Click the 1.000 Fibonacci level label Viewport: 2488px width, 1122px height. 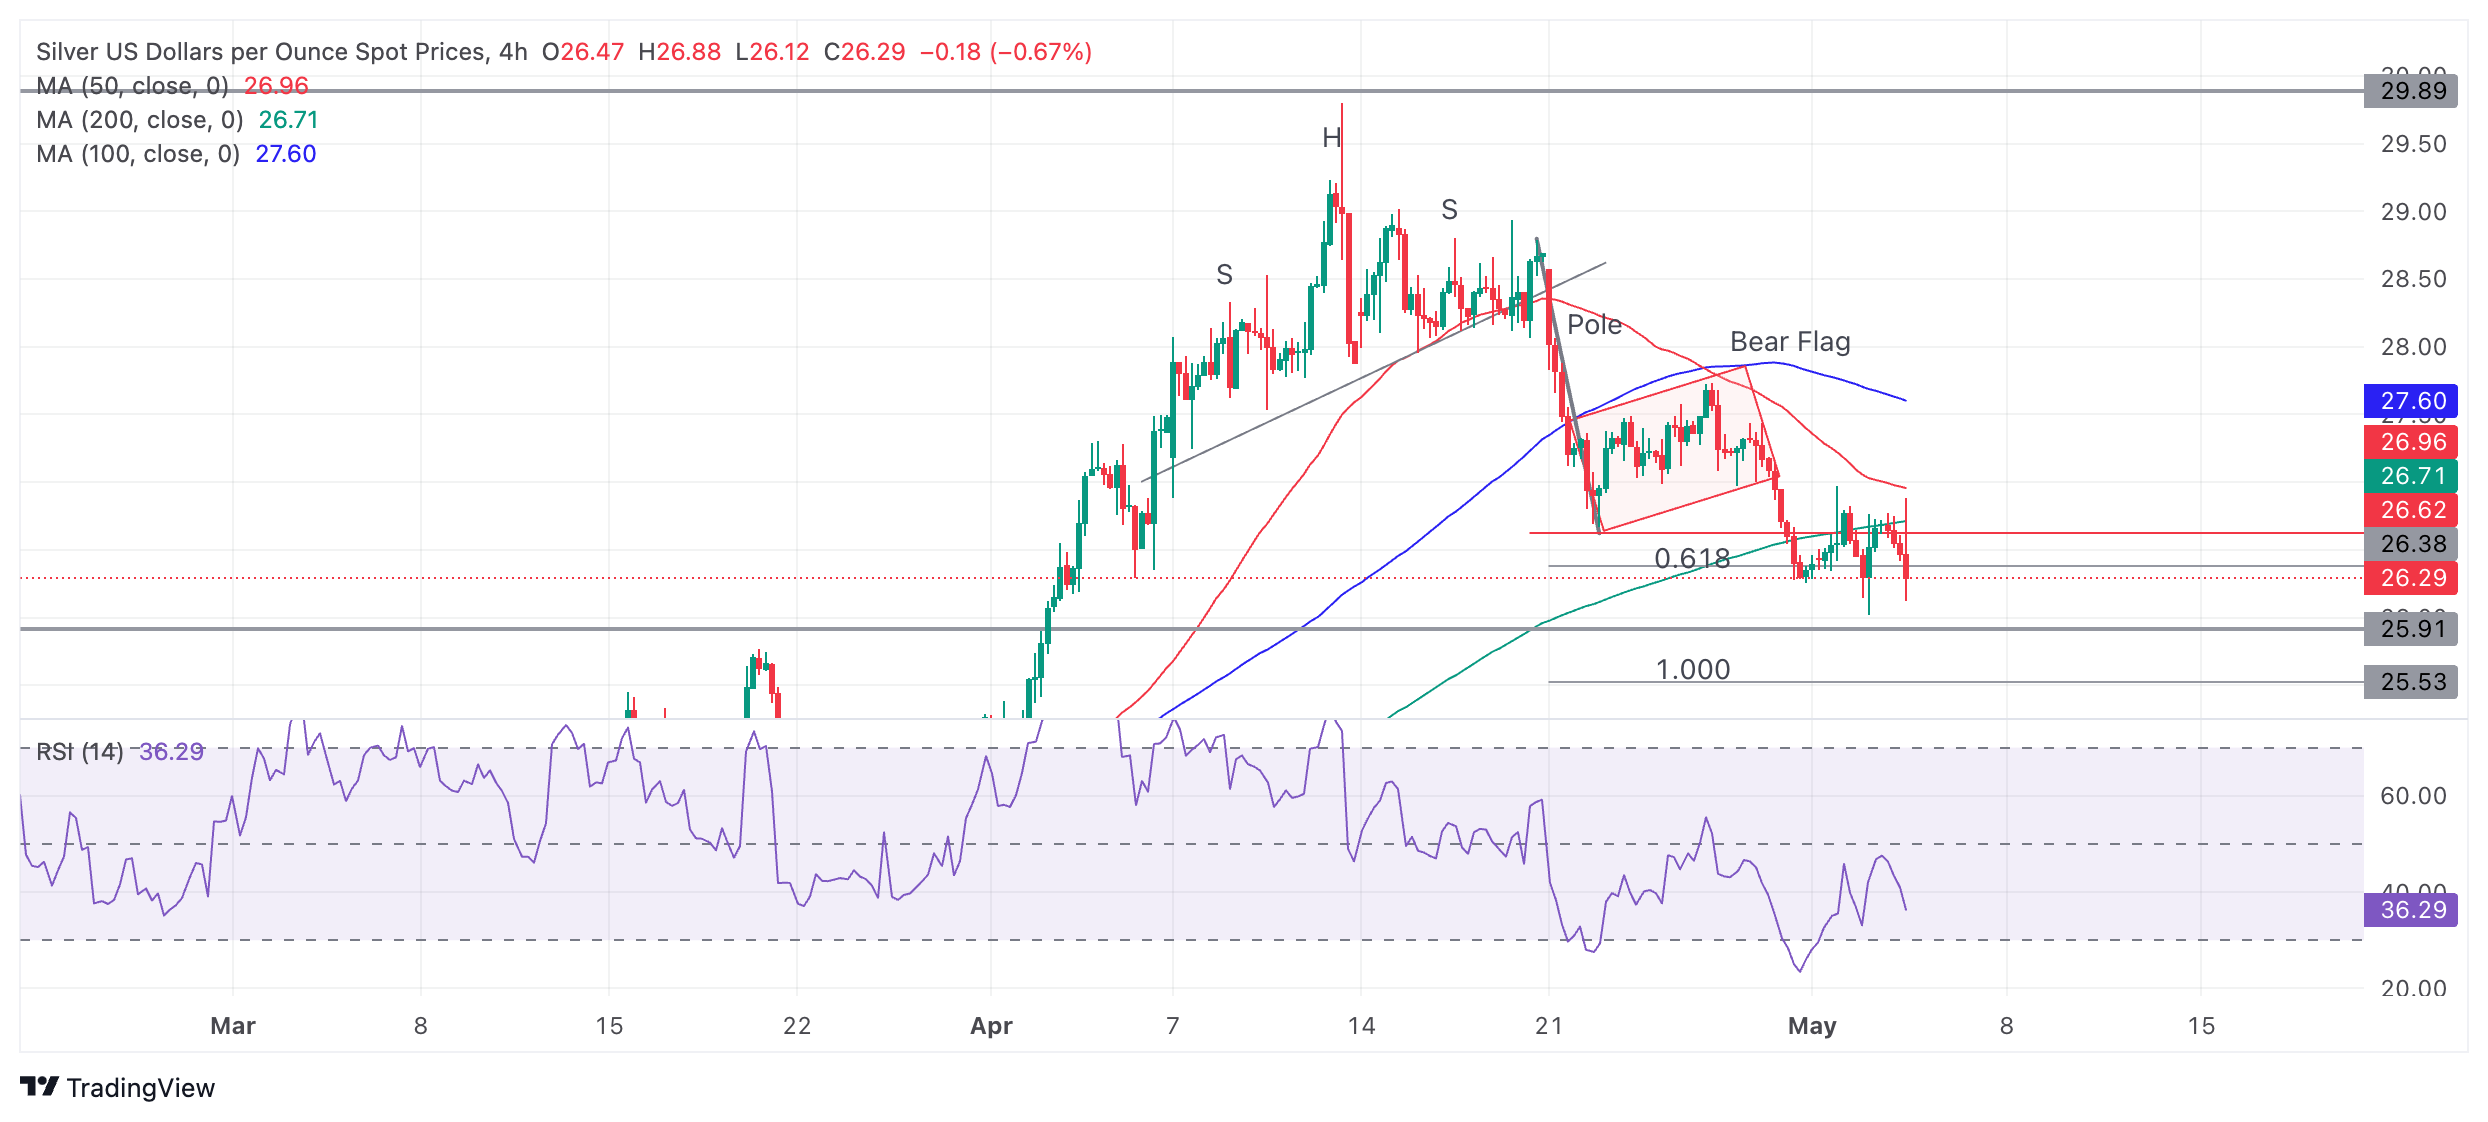pos(1692,669)
